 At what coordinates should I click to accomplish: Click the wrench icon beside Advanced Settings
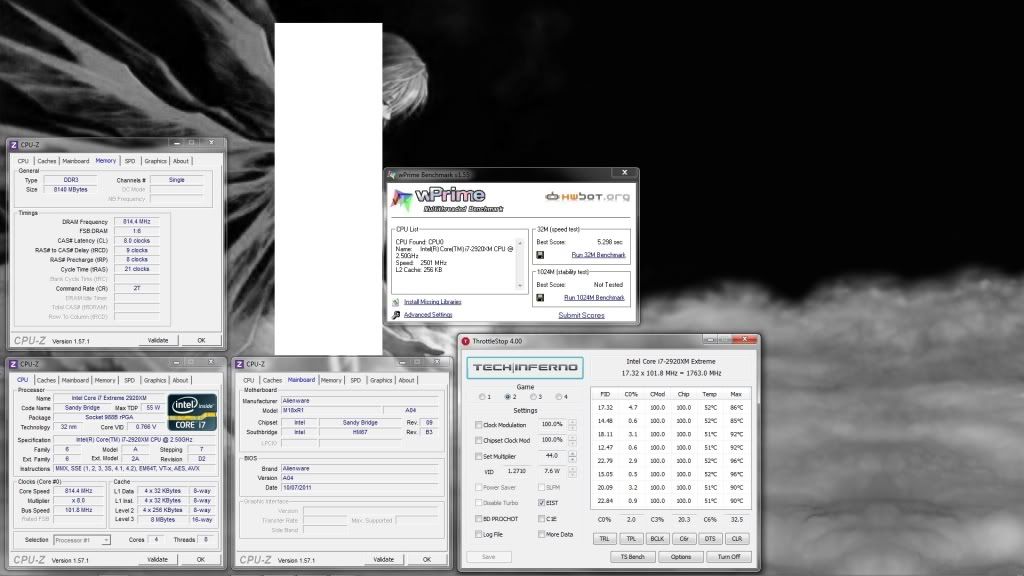pyautogui.click(x=396, y=315)
